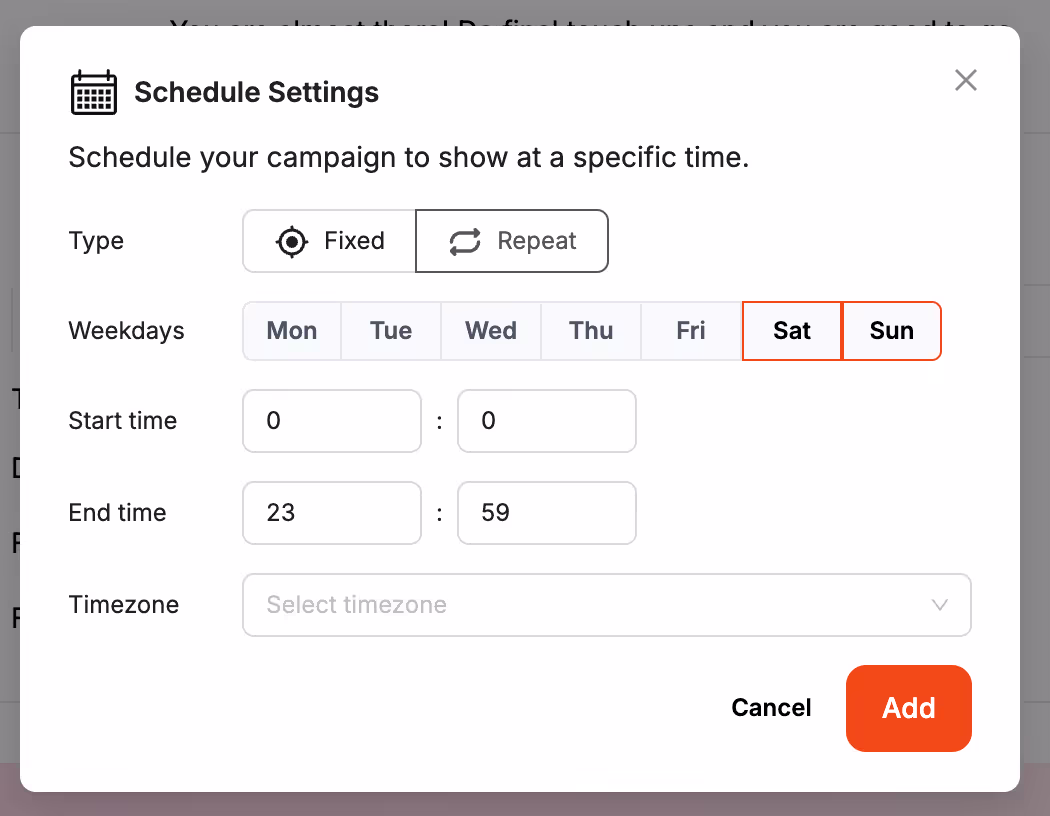1050x816 pixels.
Task: Toggle the Fri weekday button
Action: (691, 331)
